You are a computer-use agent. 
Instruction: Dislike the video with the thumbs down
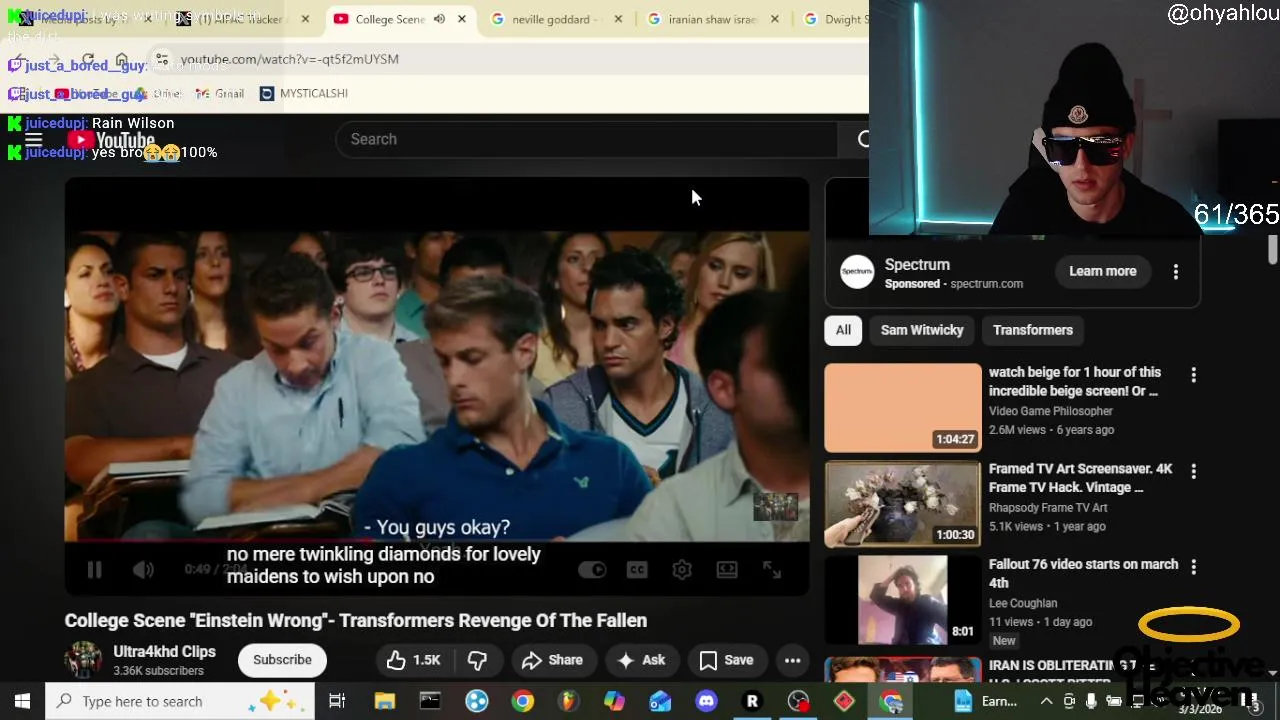[477, 660]
